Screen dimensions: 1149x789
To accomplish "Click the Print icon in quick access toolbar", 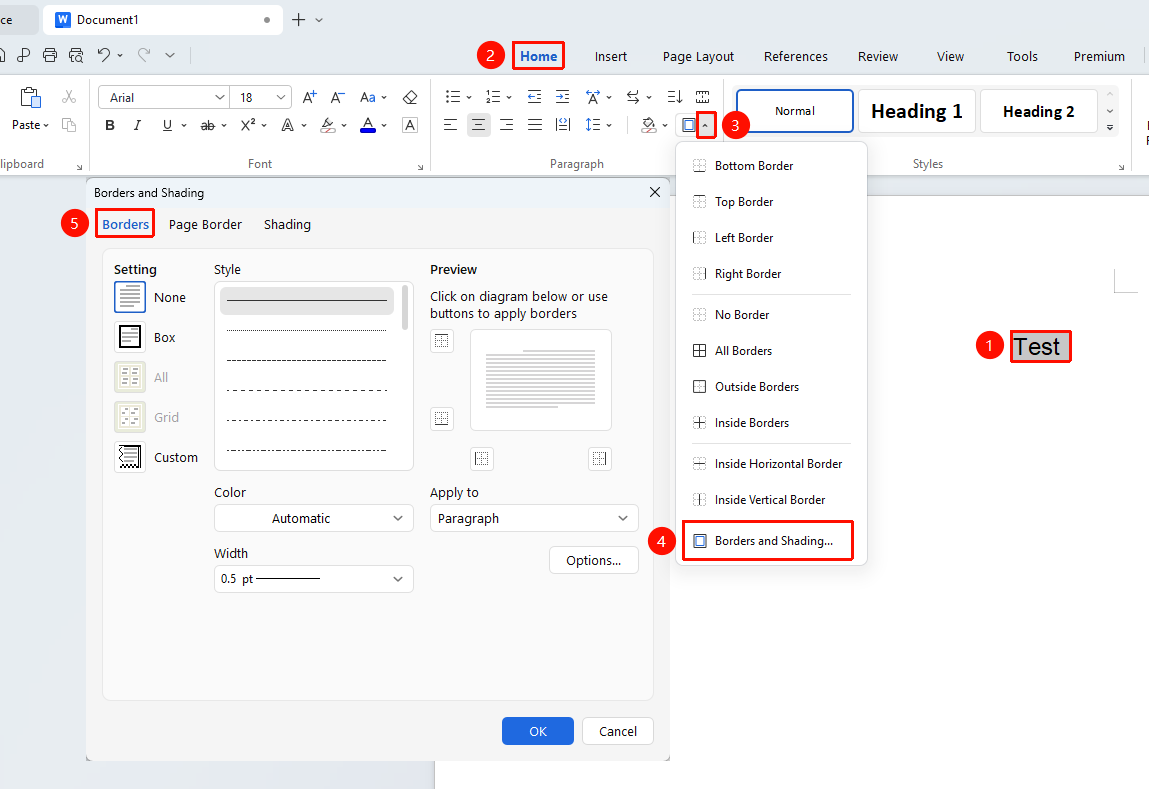I will [x=50, y=55].
